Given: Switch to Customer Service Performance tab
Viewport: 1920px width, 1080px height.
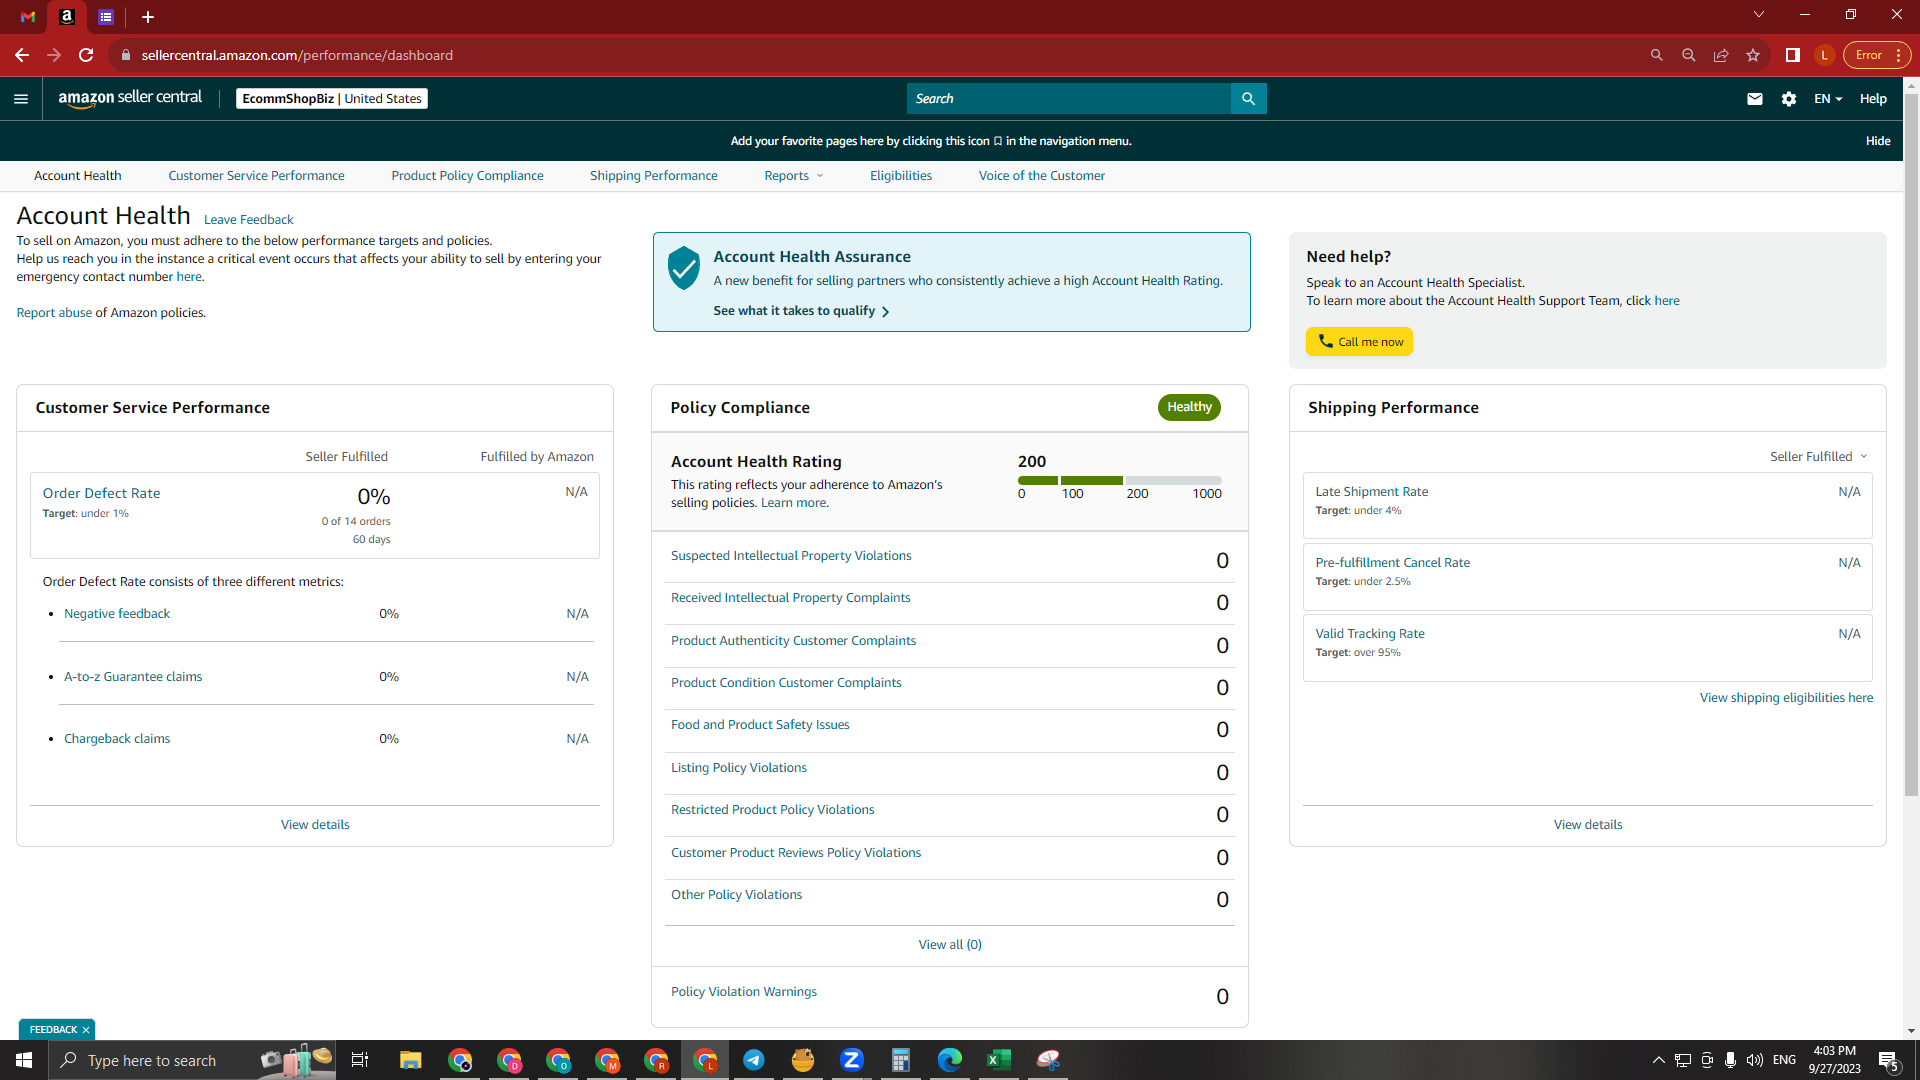Looking at the screenshot, I should pyautogui.click(x=256, y=176).
